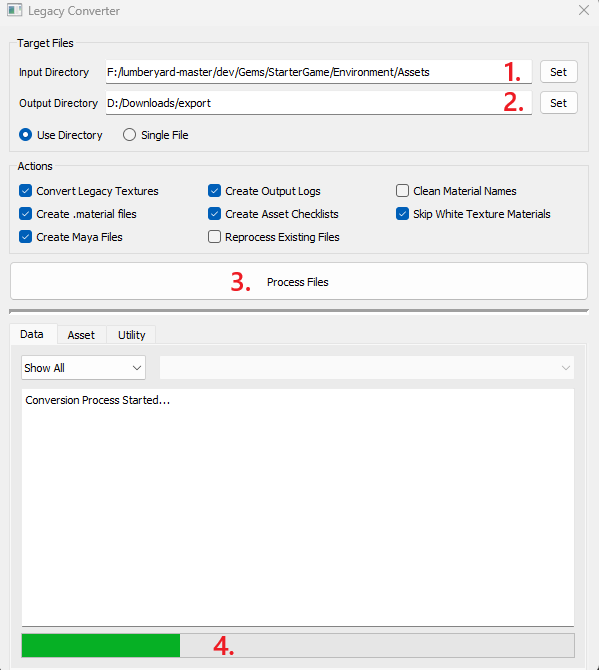Click Set button for Output Directory

coord(558,103)
